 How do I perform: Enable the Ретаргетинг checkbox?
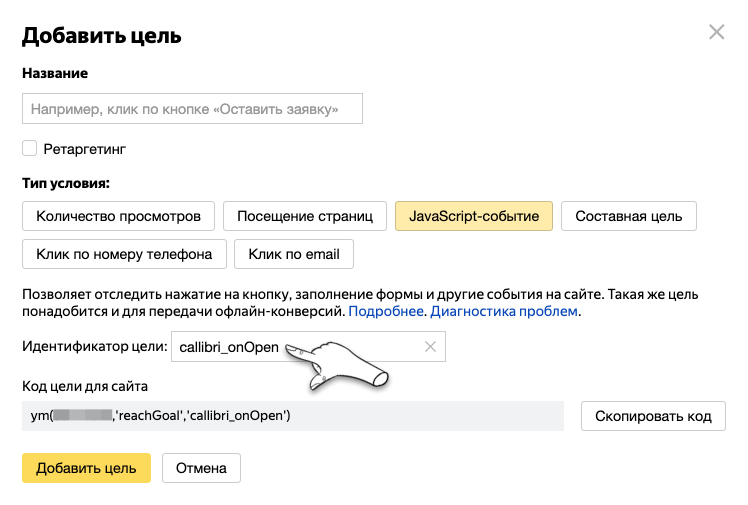[x=29, y=149]
